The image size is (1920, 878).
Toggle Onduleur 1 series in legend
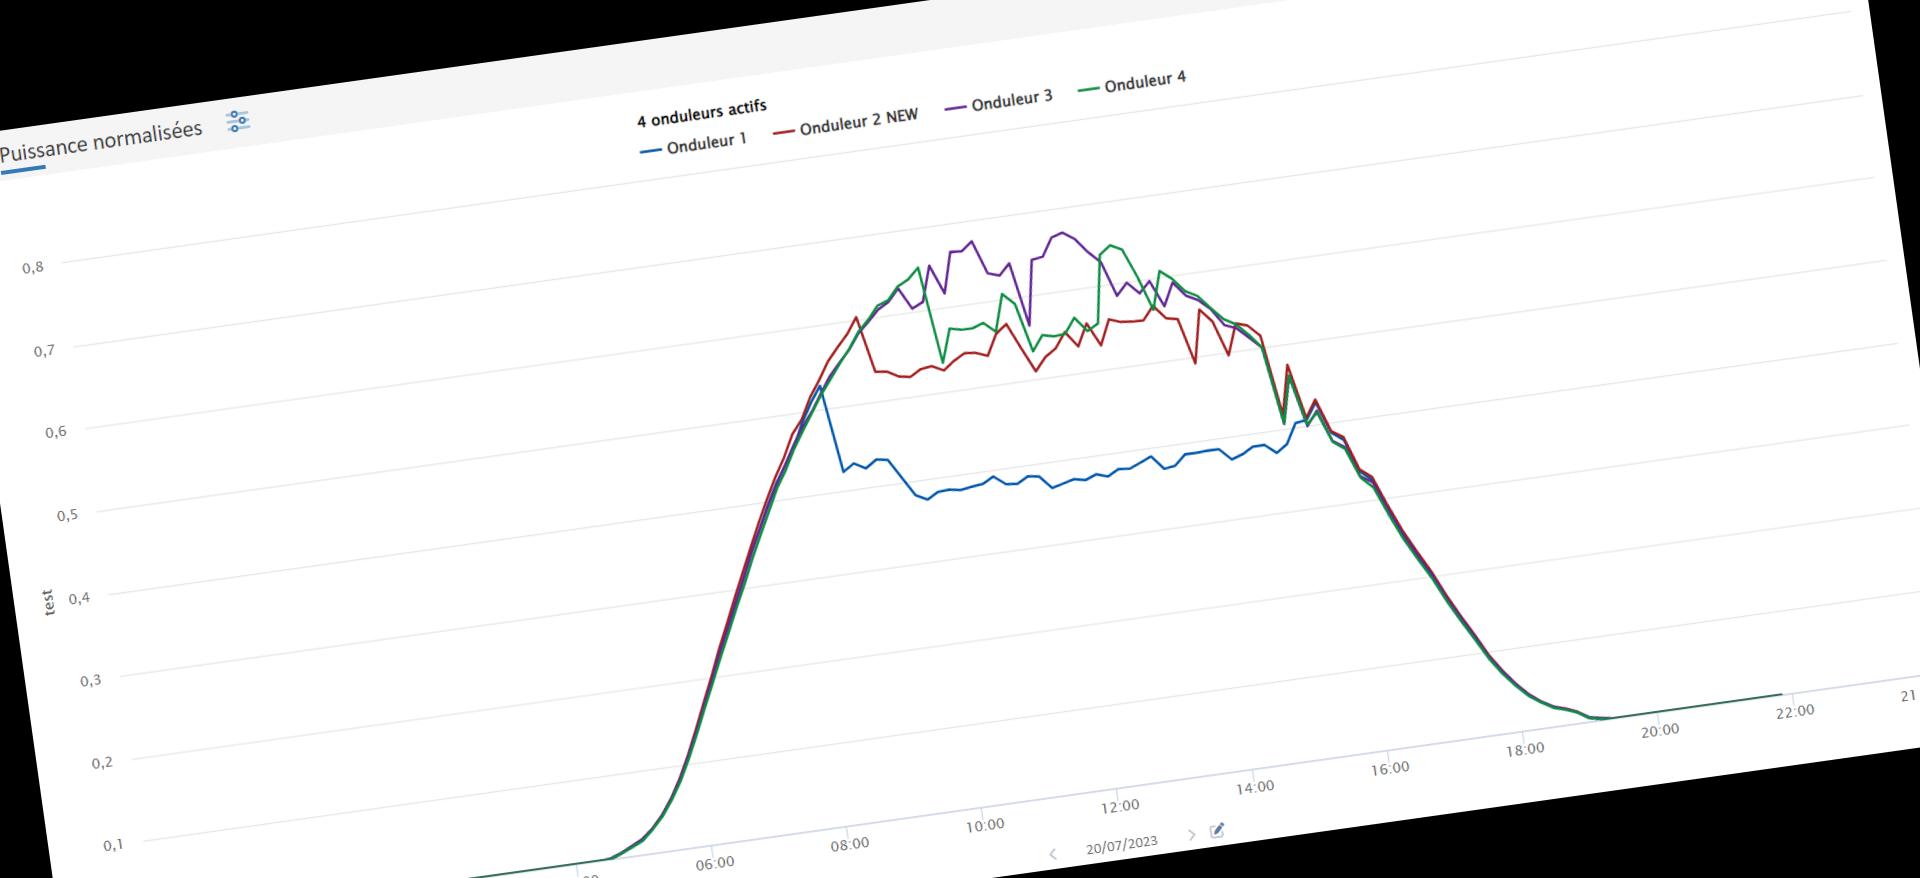(x=693, y=145)
